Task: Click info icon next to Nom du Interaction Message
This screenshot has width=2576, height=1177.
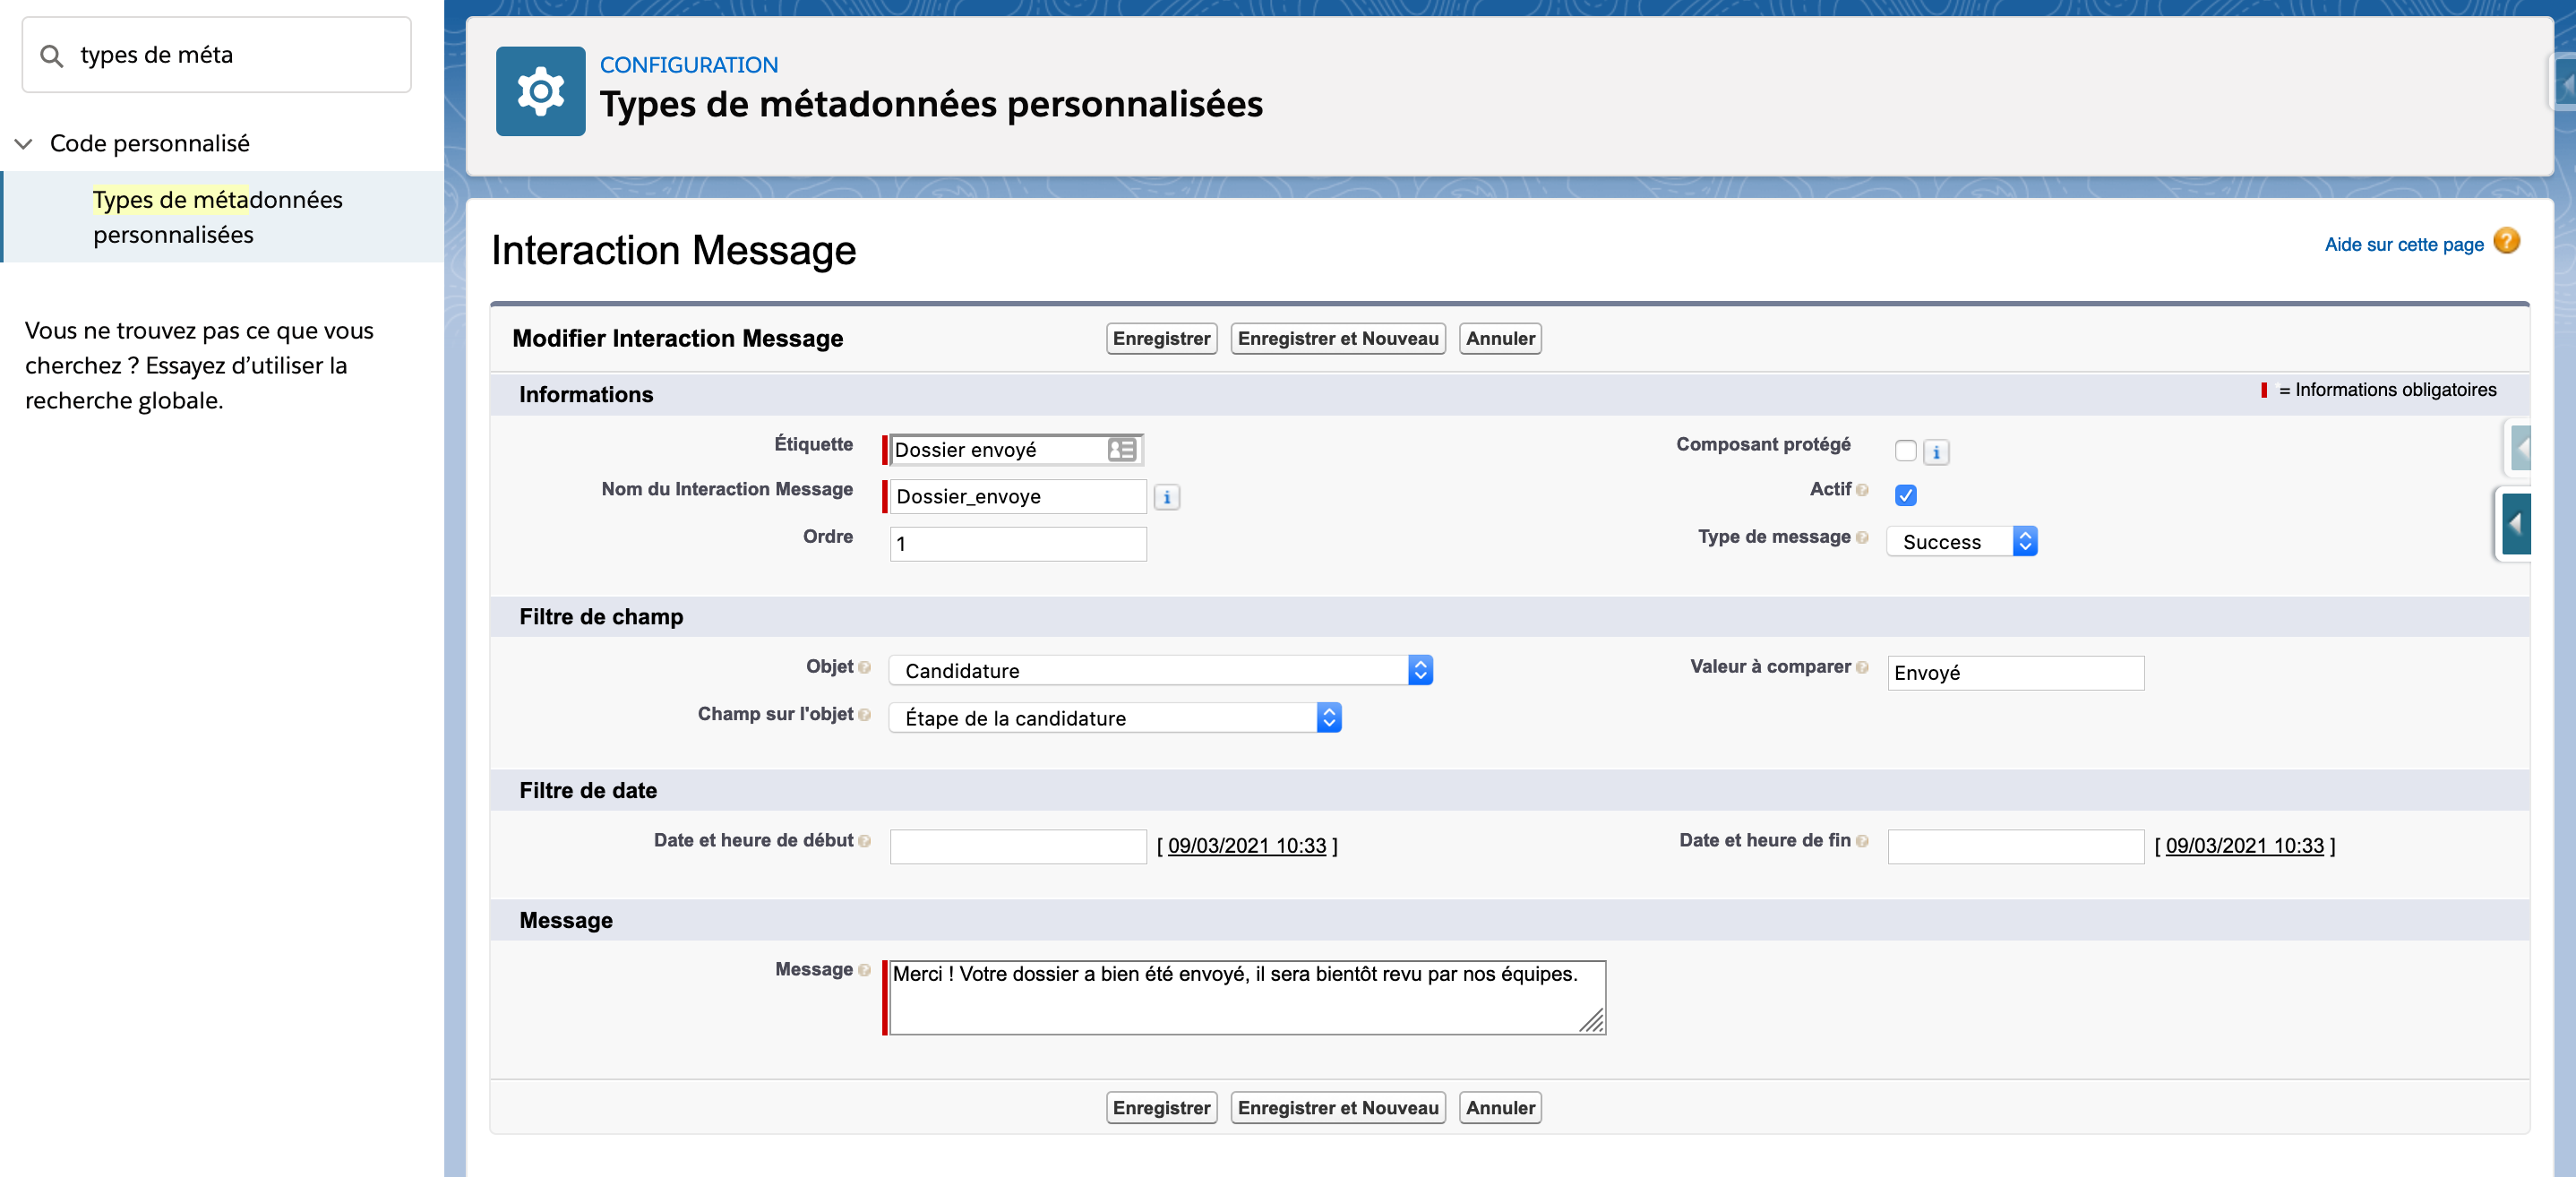Action: point(1166,497)
